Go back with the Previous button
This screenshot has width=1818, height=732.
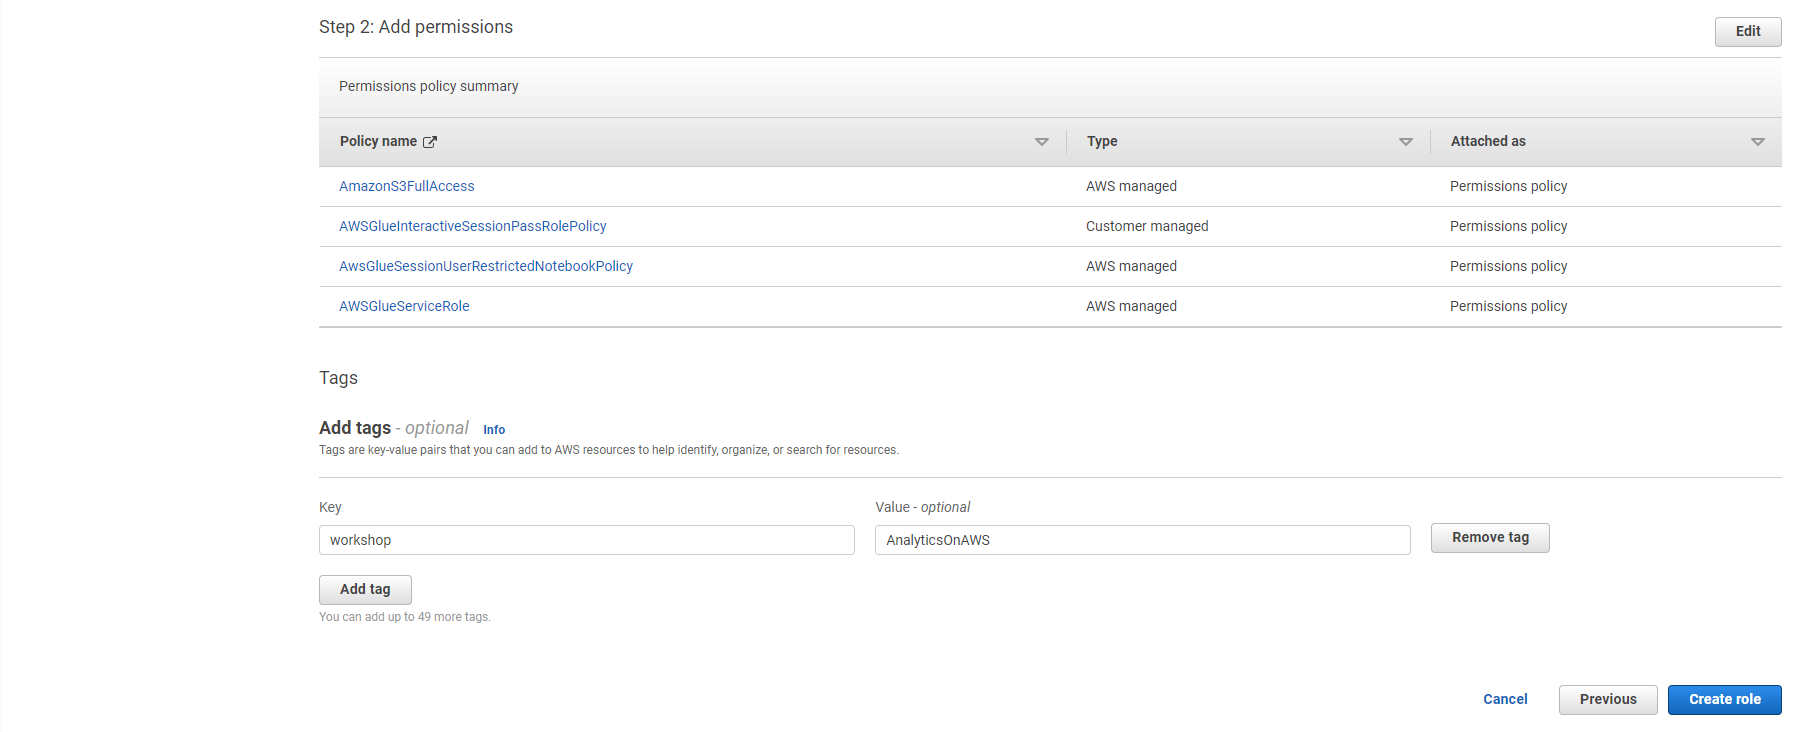tap(1608, 700)
